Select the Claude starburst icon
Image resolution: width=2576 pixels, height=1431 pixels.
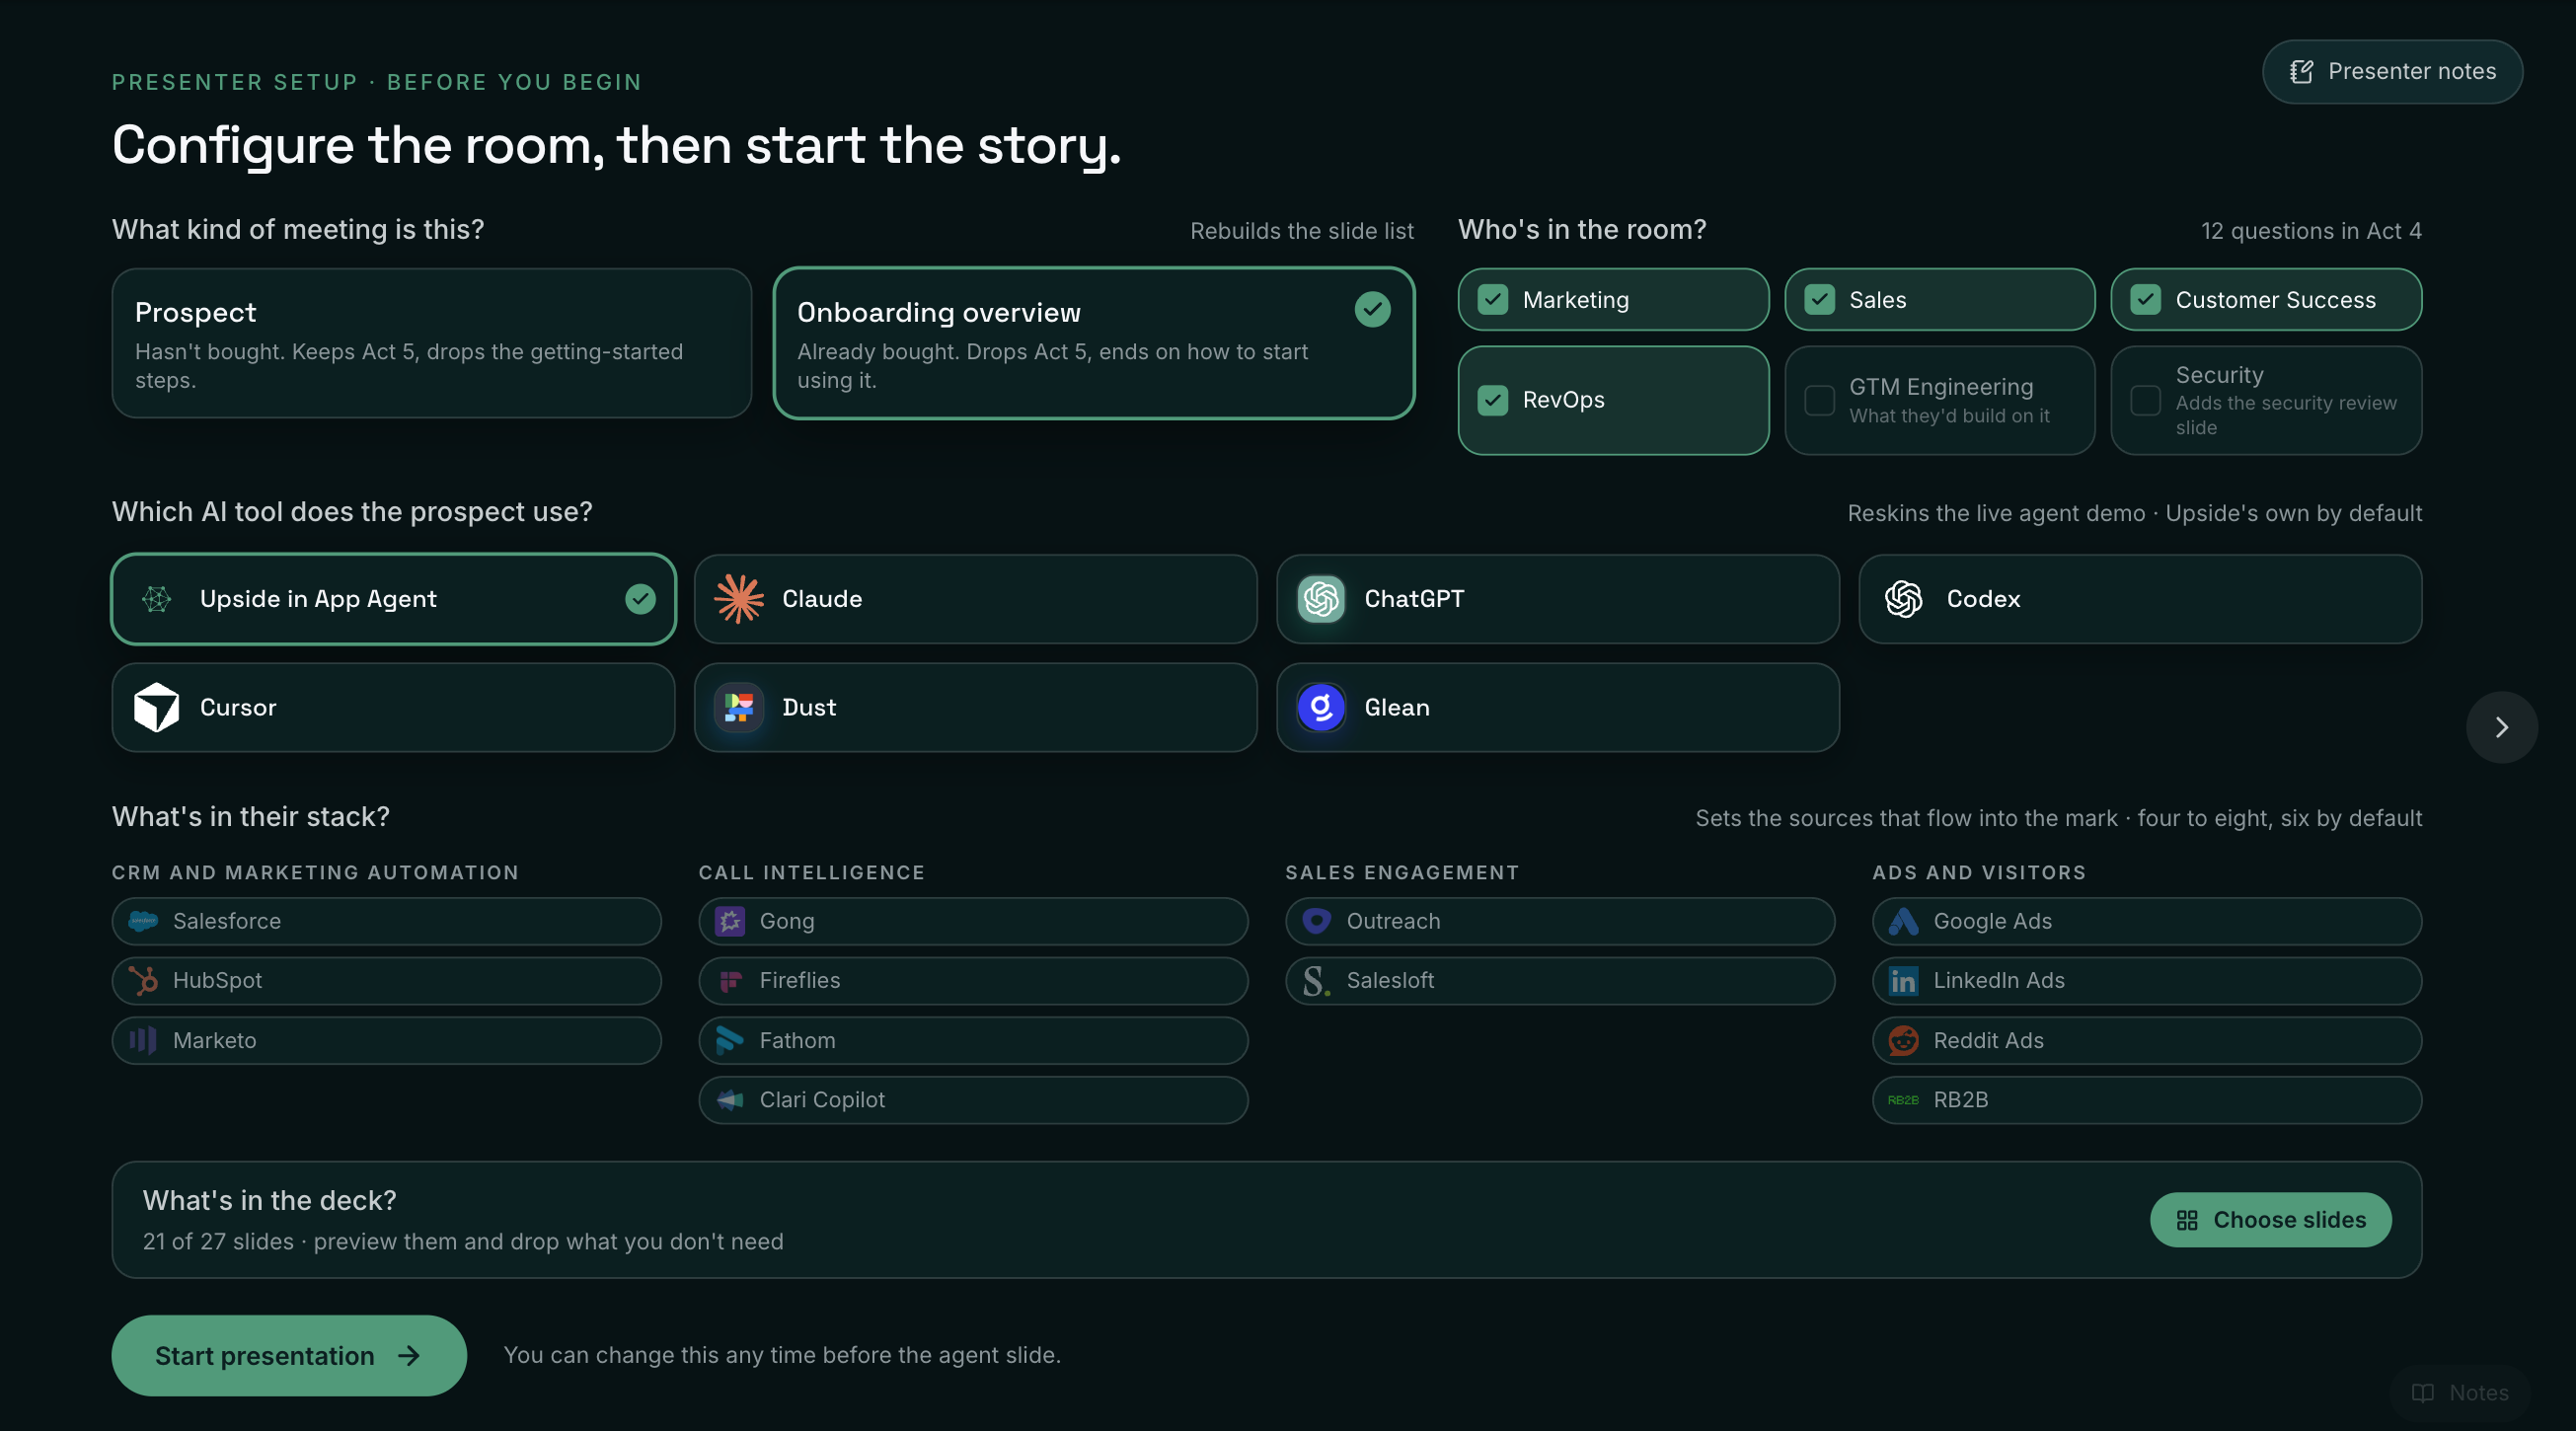(739, 599)
